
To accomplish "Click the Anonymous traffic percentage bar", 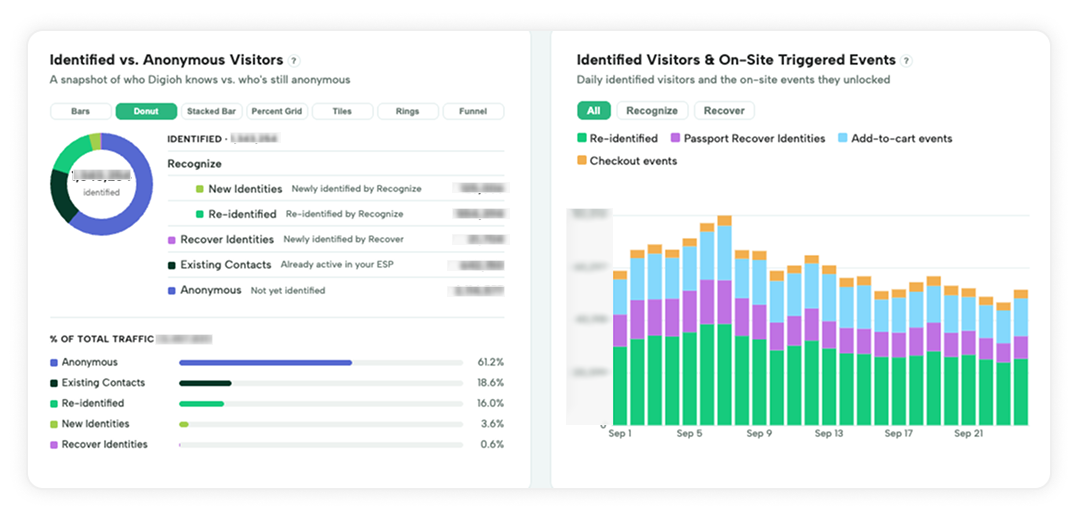I will (321, 362).
